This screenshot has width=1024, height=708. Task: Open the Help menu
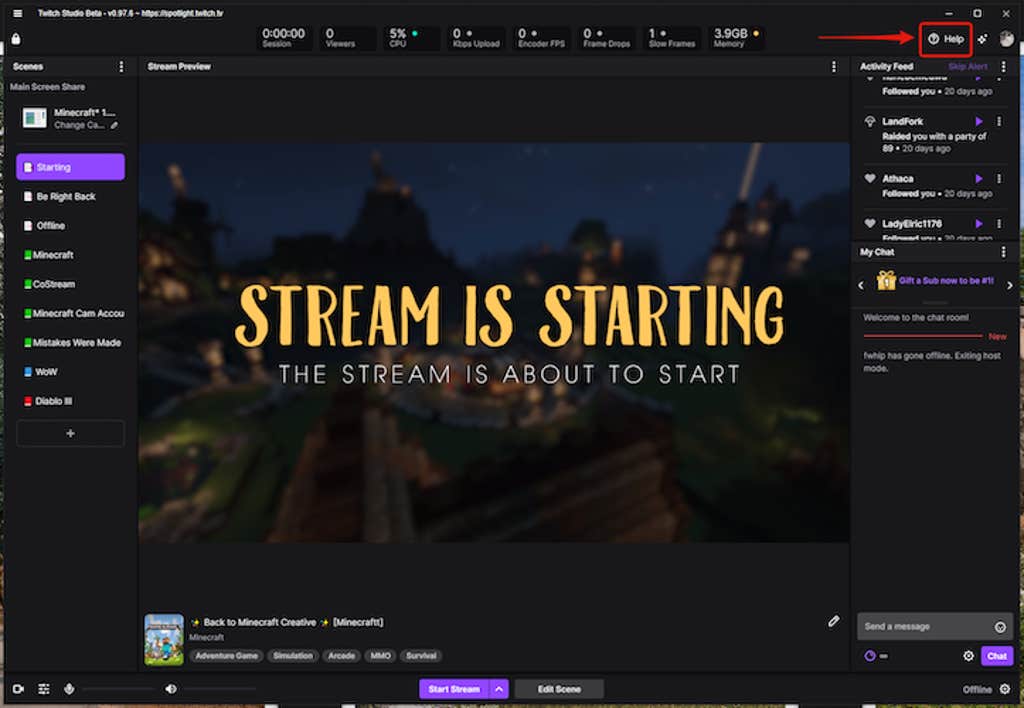946,39
